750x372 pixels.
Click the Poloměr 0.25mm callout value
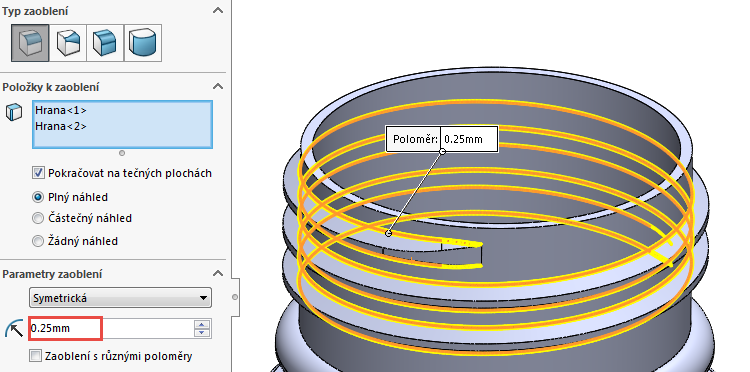469,139
